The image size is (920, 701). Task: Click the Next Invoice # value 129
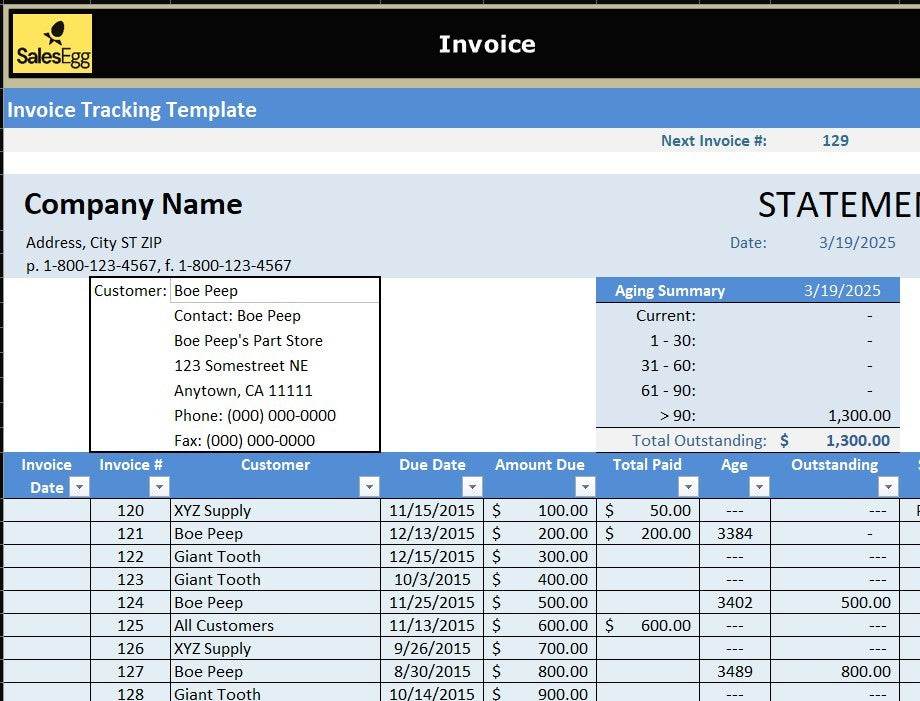(x=835, y=141)
